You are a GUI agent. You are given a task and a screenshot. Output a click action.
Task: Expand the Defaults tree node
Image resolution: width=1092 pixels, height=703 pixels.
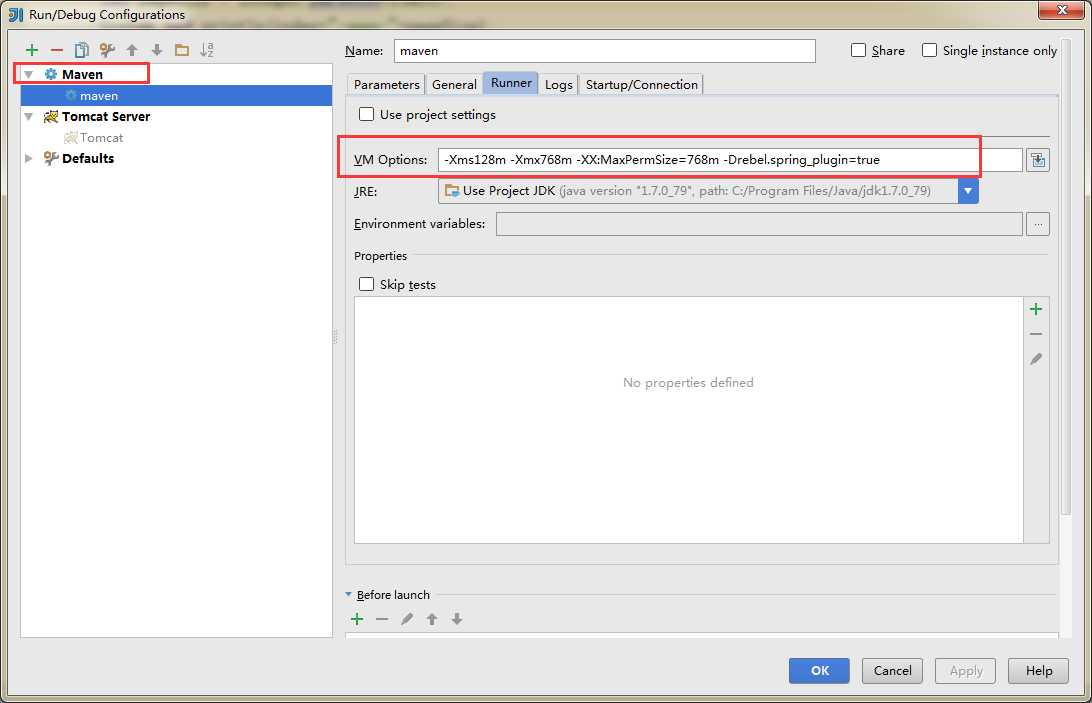click(x=29, y=158)
